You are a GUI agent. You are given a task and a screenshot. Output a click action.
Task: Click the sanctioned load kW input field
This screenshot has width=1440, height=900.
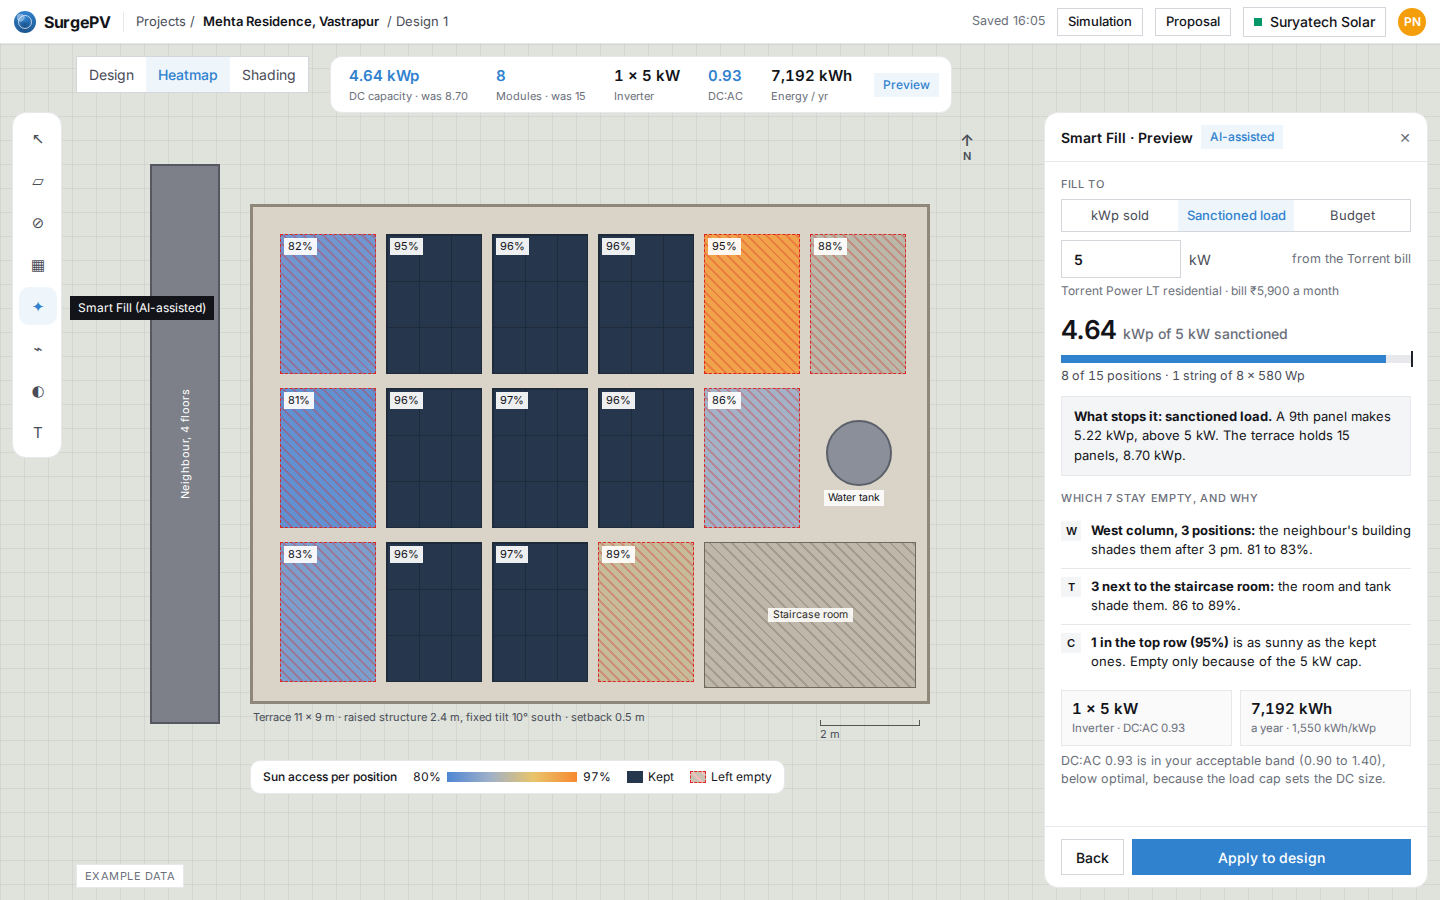(x=1121, y=259)
